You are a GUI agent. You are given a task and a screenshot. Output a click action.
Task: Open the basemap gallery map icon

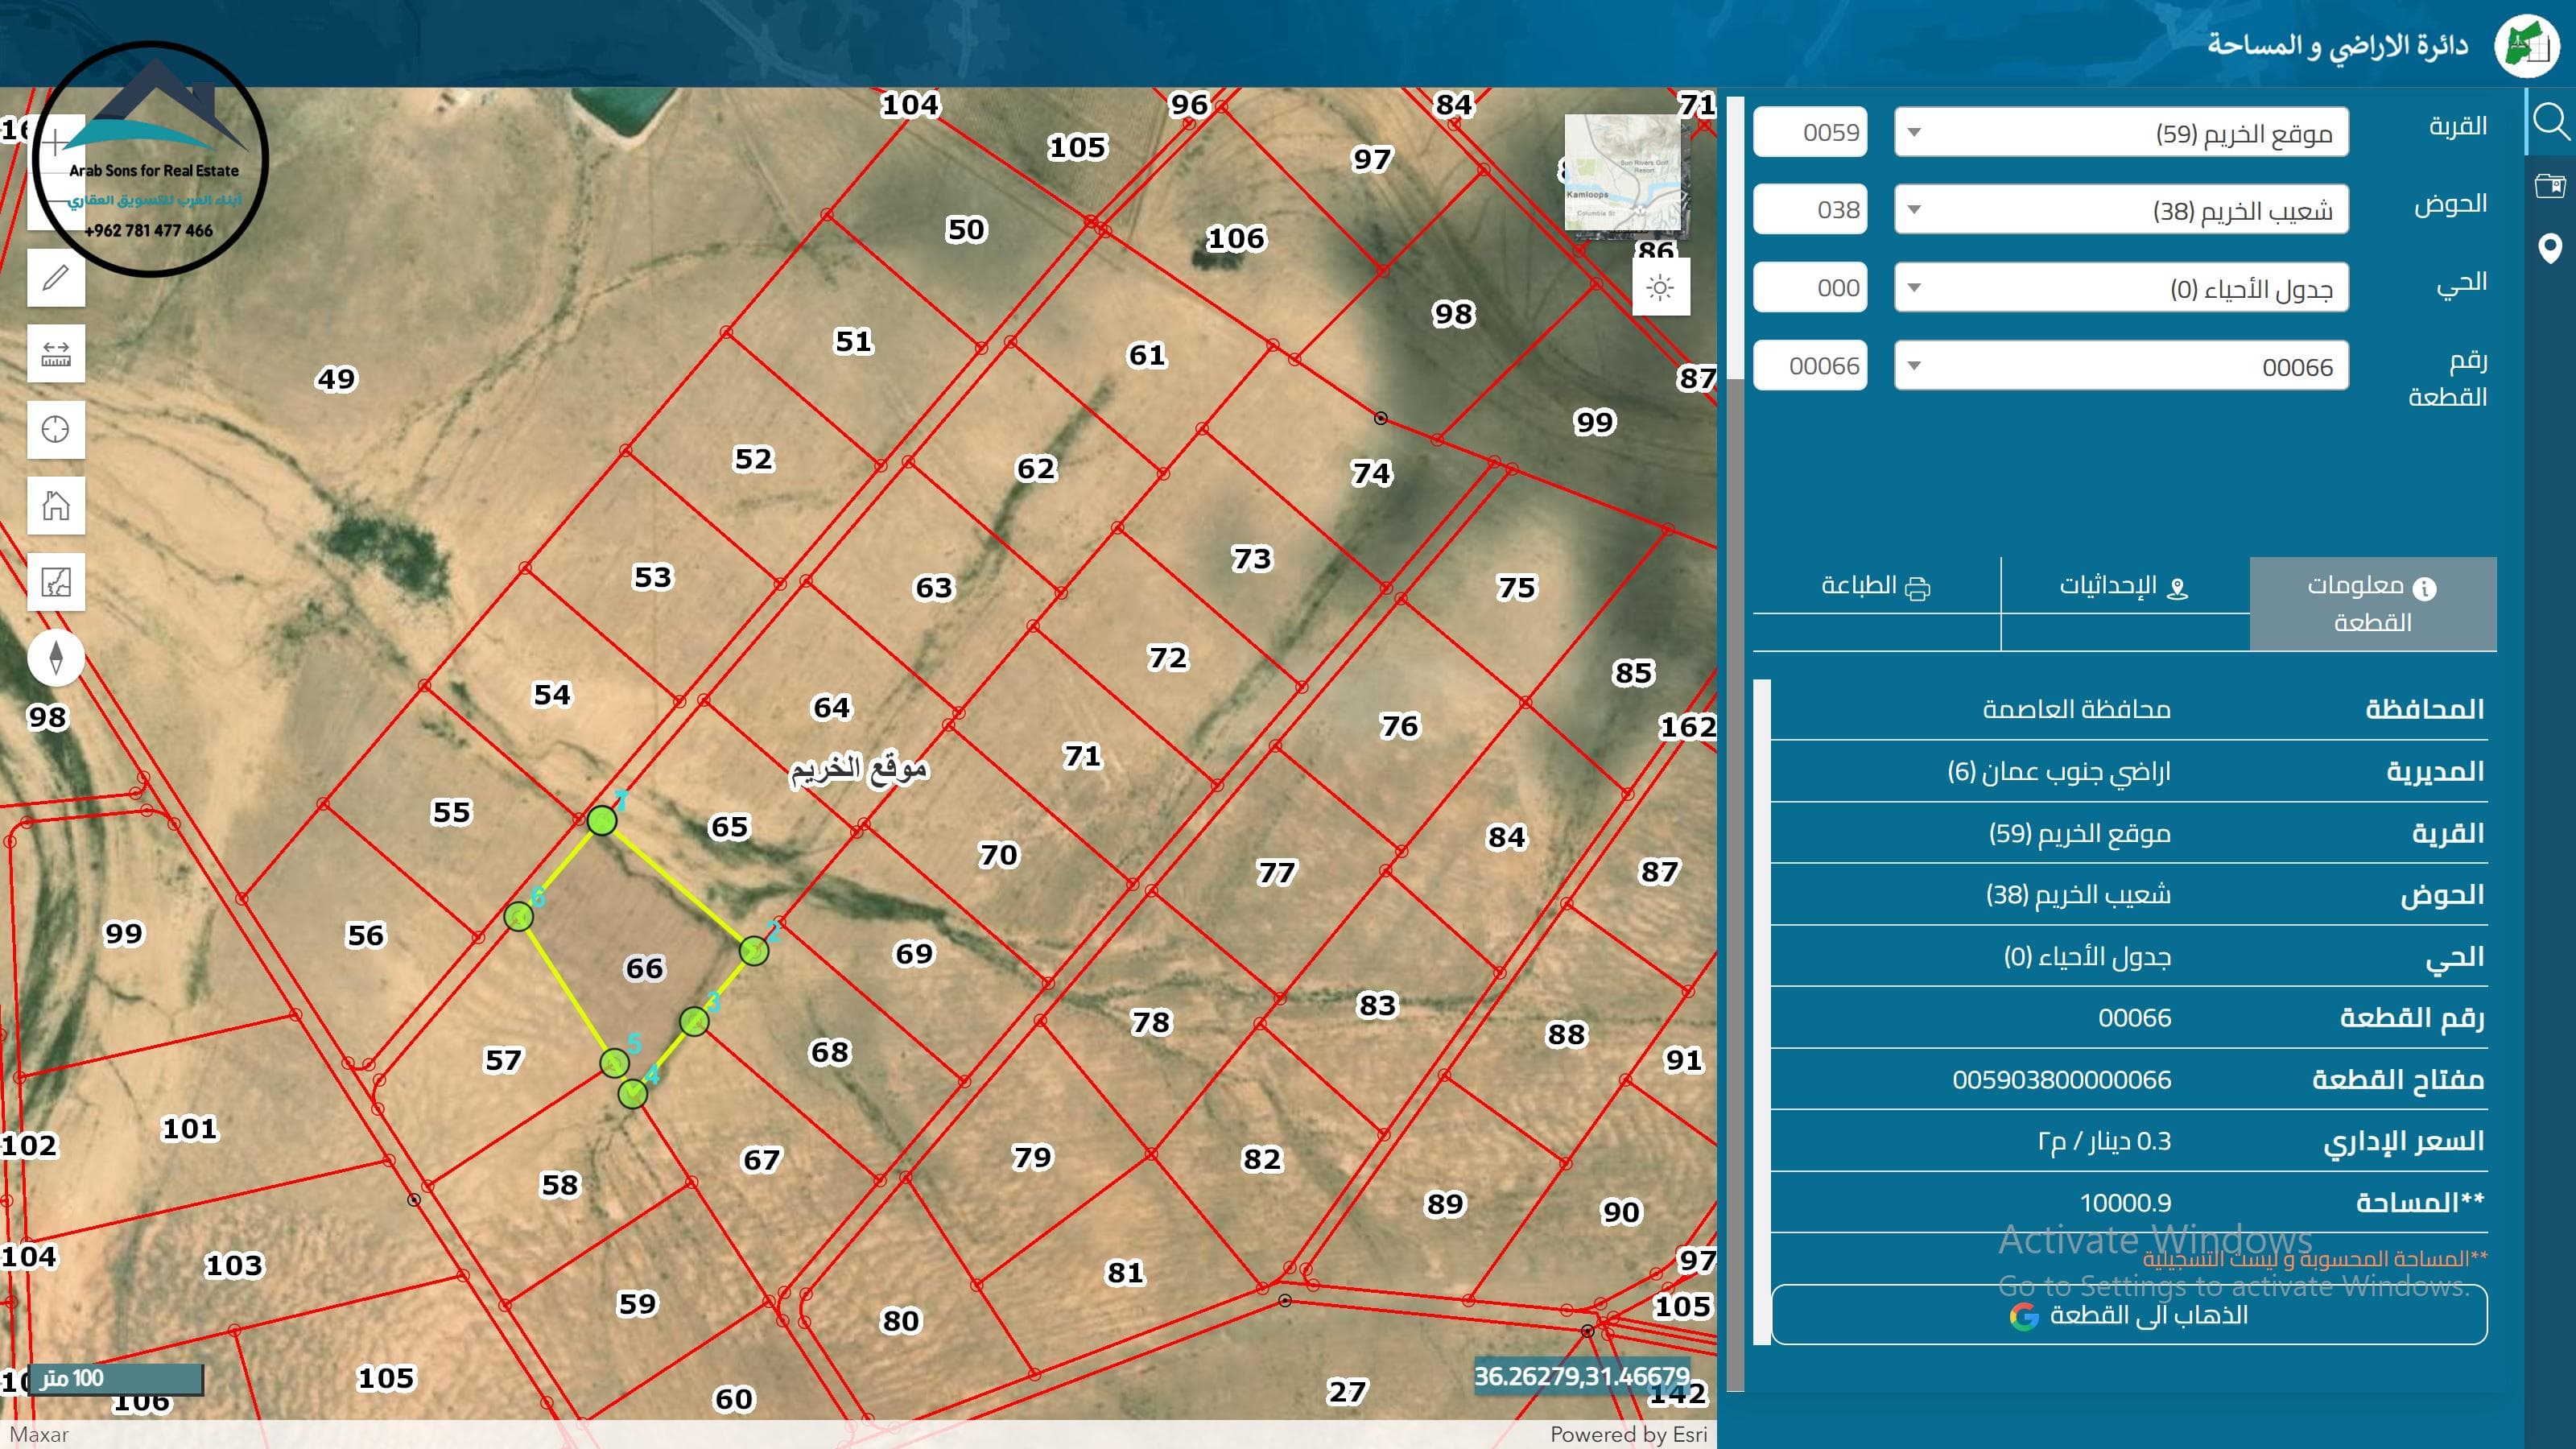56,581
